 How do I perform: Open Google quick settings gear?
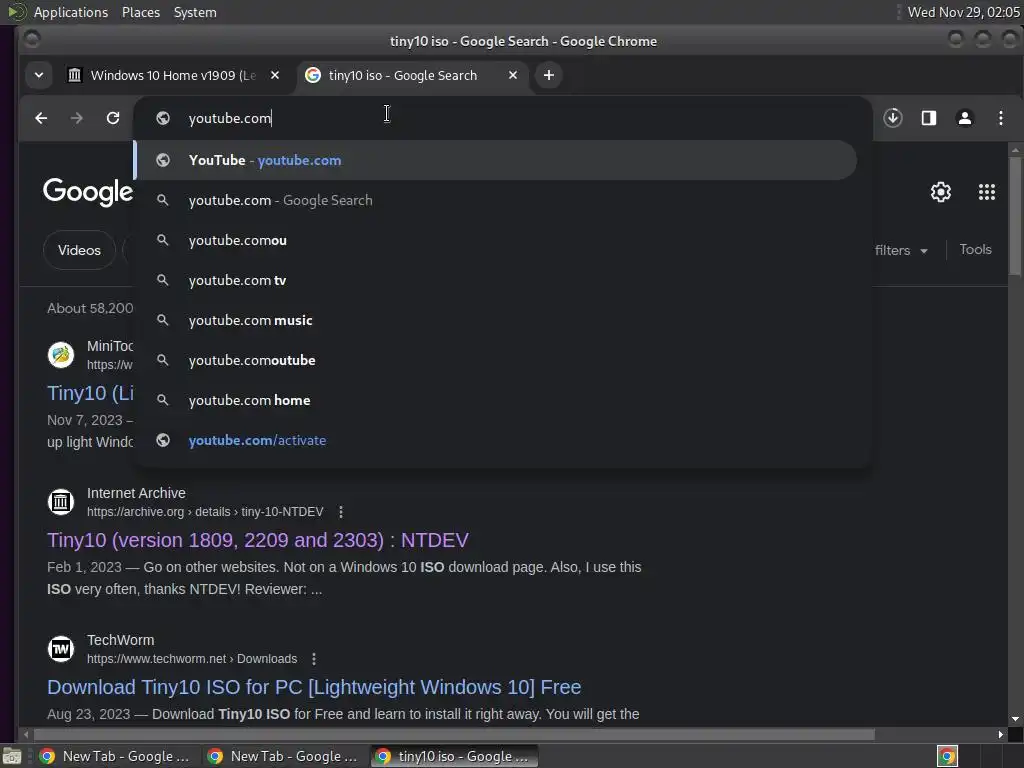[940, 192]
